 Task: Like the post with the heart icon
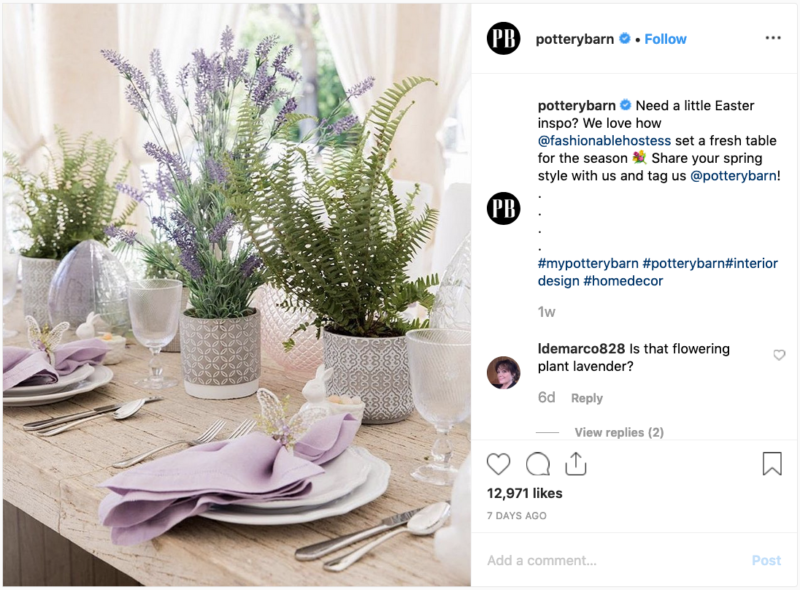tap(498, 464)
